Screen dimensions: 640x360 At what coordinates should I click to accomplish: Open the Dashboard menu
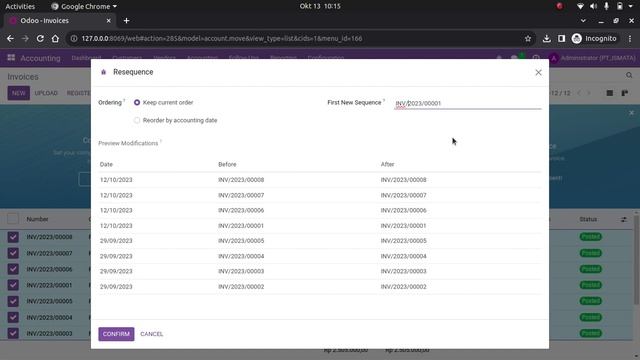coord(86,58)
